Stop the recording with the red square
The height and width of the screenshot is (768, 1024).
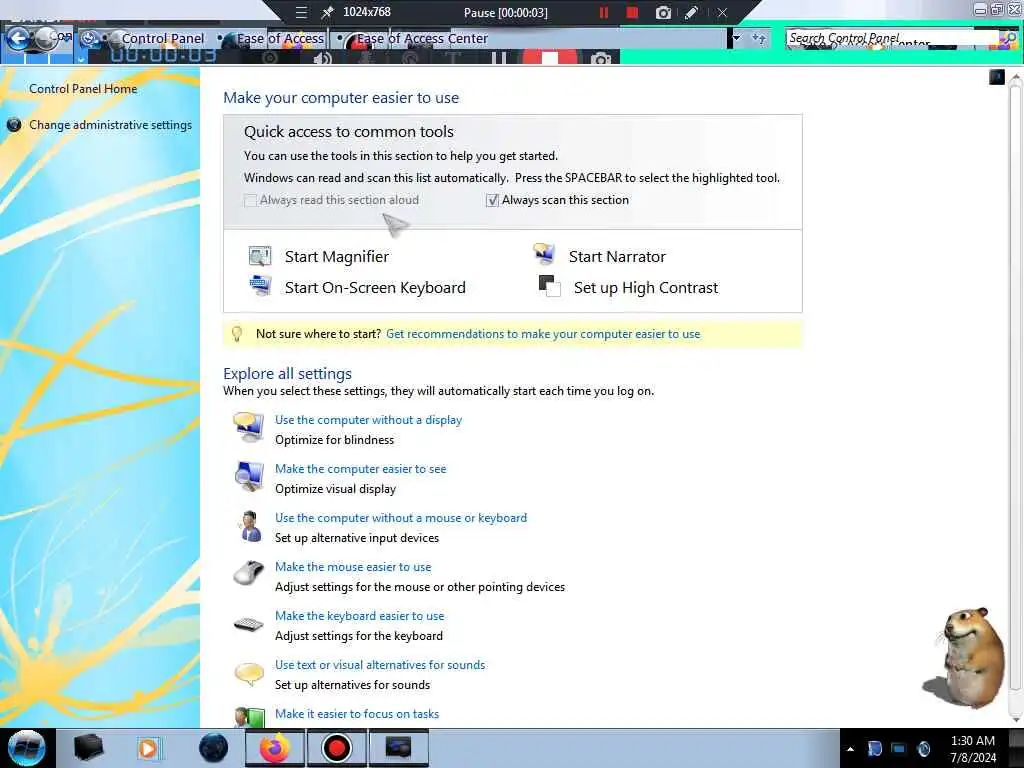(632, 12)
